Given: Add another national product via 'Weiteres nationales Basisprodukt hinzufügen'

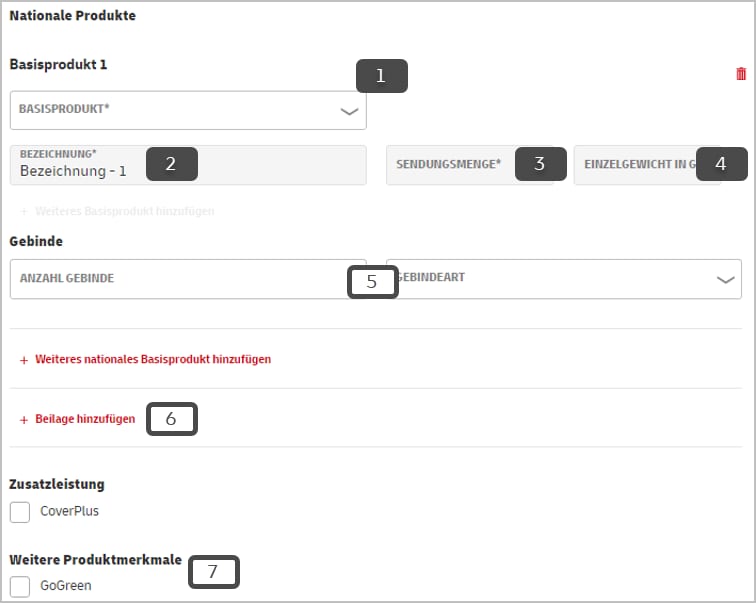Looking at the screenshot, I should (x=152, y=359).
